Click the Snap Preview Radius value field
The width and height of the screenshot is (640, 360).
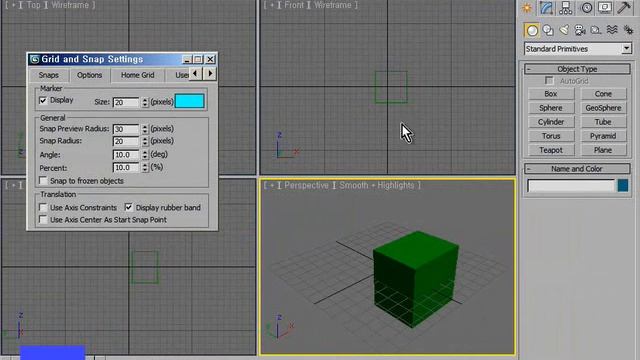point(126,129)
